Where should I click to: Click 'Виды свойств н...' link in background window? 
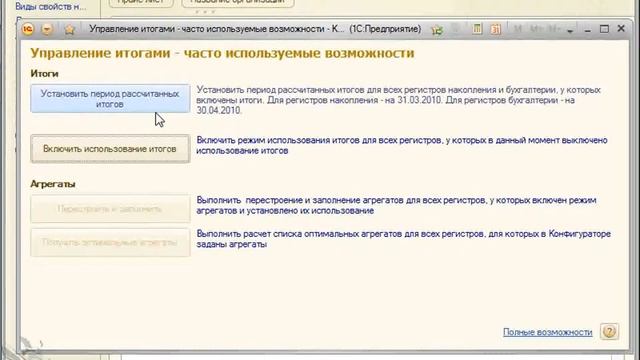51,7
